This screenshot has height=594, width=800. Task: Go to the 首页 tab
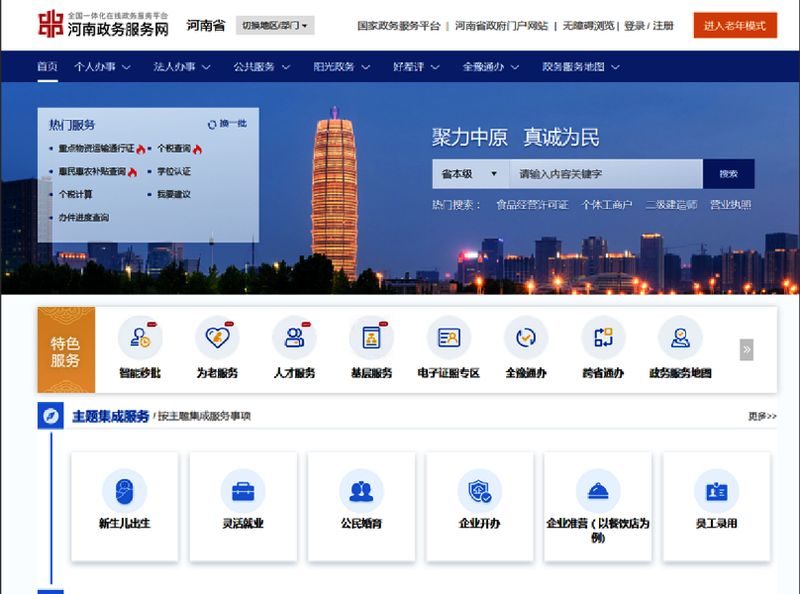pos(47,67)
